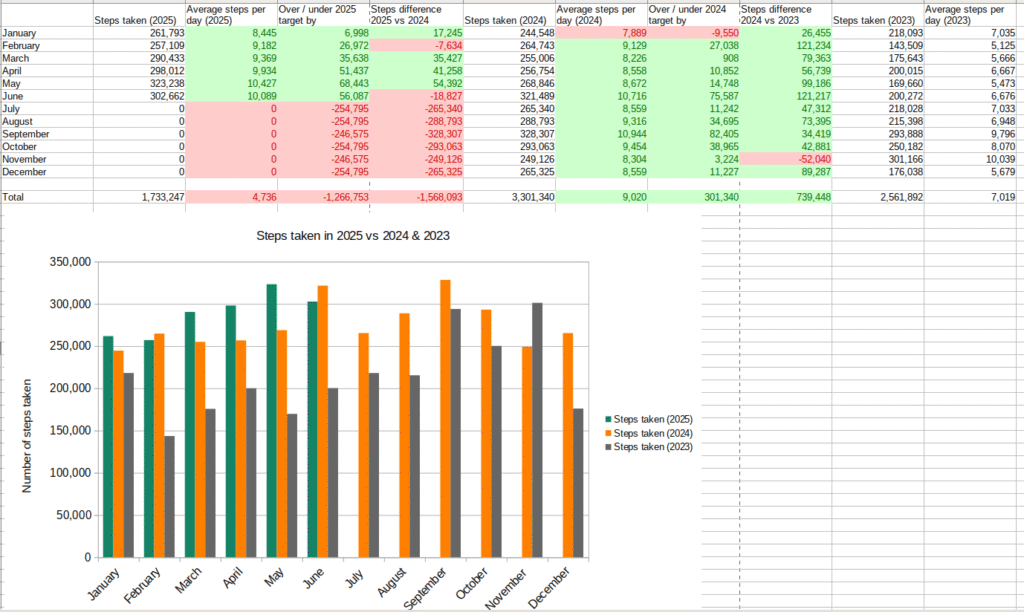Click the 350,000 label on the chart's vertical axis
Viewport: 1024px width, 612px height.
pyautogui.click(x=70, y=262)
